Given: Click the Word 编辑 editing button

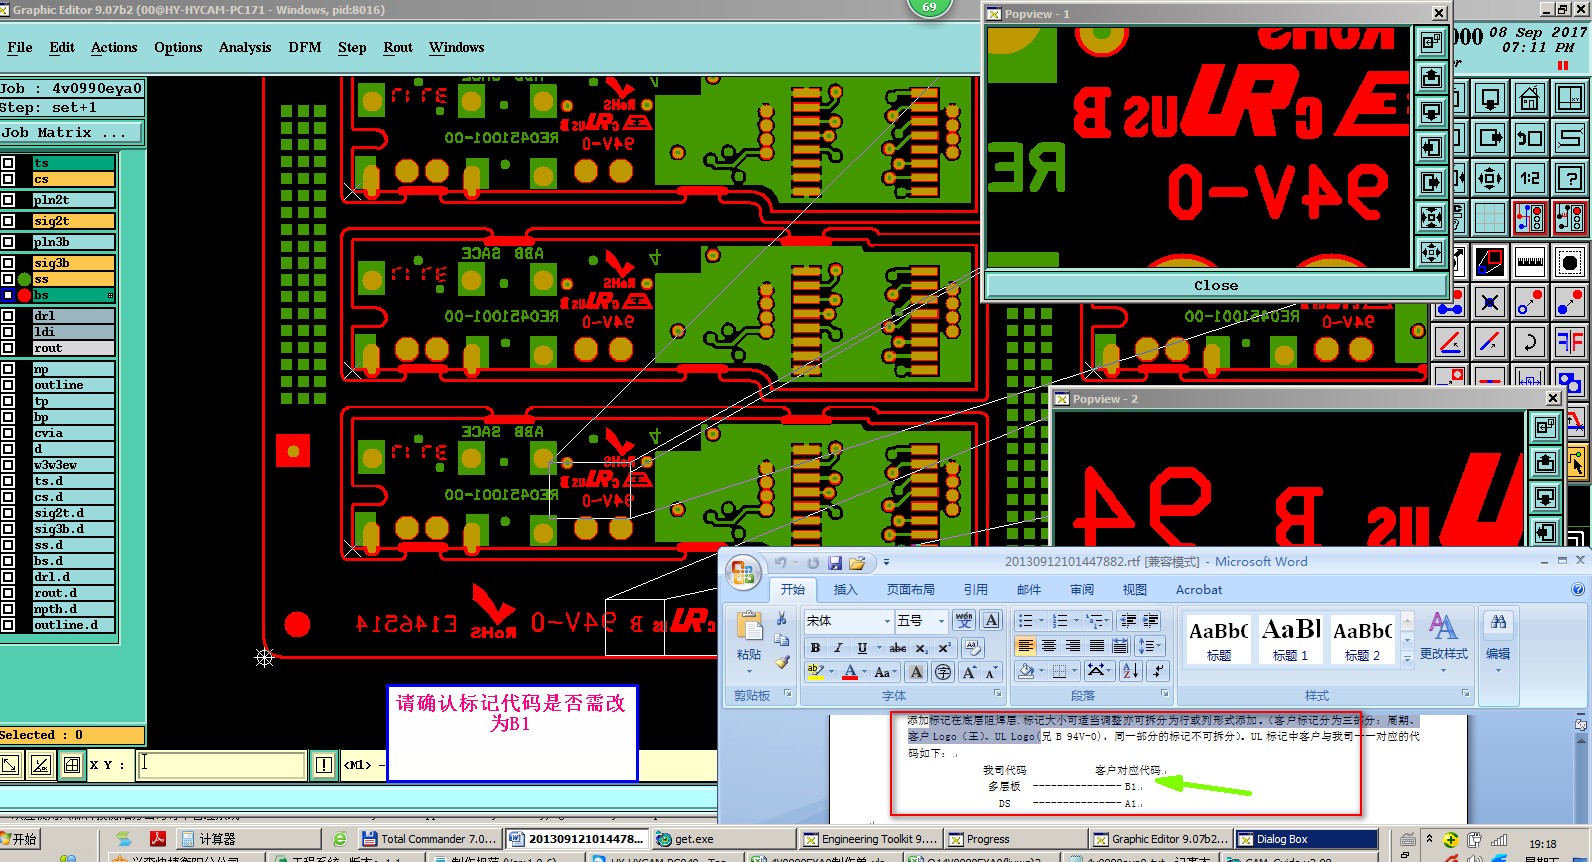Looking at the screenshot, I should click(1498, 637).
